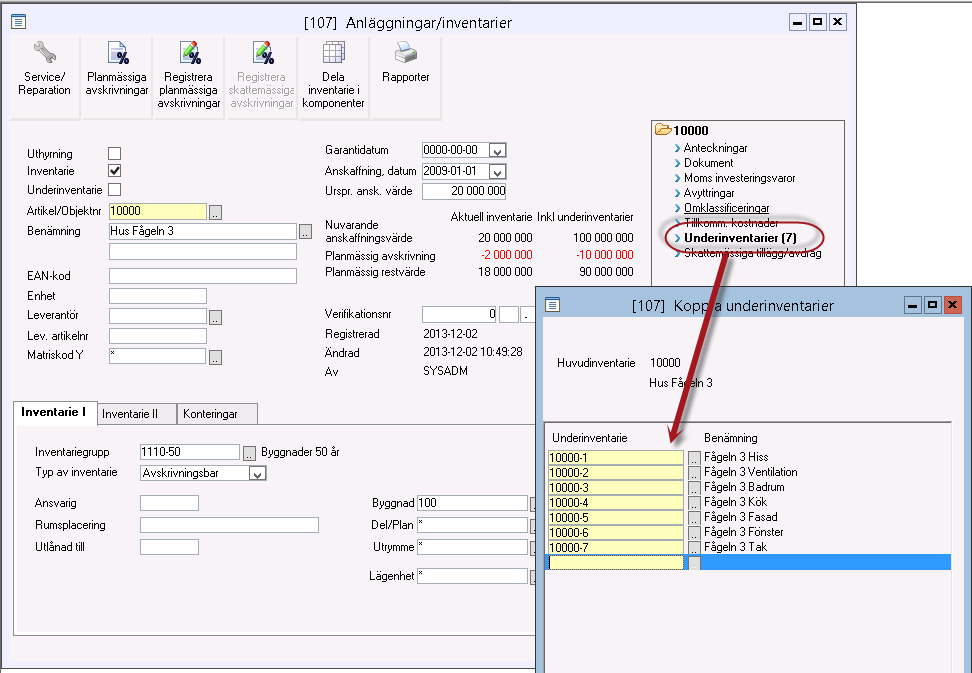Open Koppla underinventarier window menu icon

point(552,305)
